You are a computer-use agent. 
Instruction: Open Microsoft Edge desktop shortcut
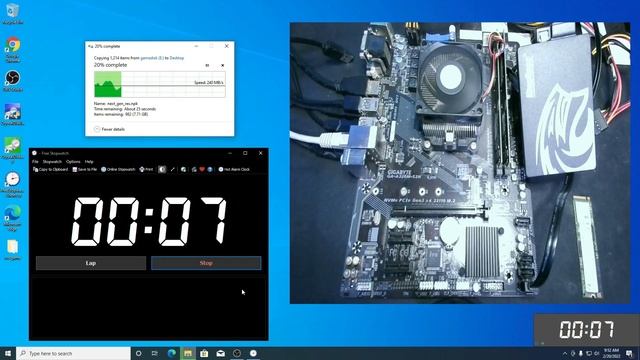pyautogui.click(x=13, y=218)
